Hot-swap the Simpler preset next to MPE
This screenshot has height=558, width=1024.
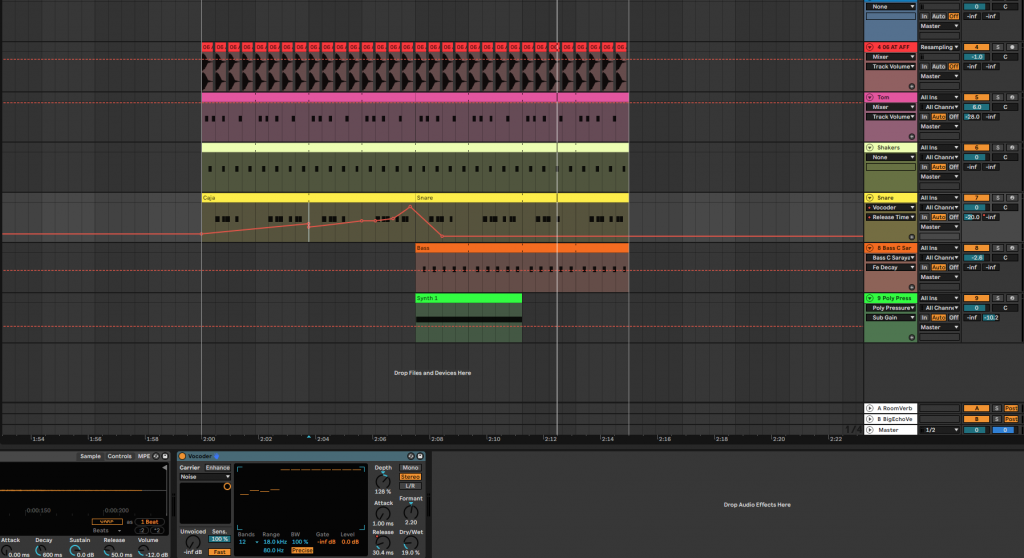pyautogui.click(x=156, y=456)
